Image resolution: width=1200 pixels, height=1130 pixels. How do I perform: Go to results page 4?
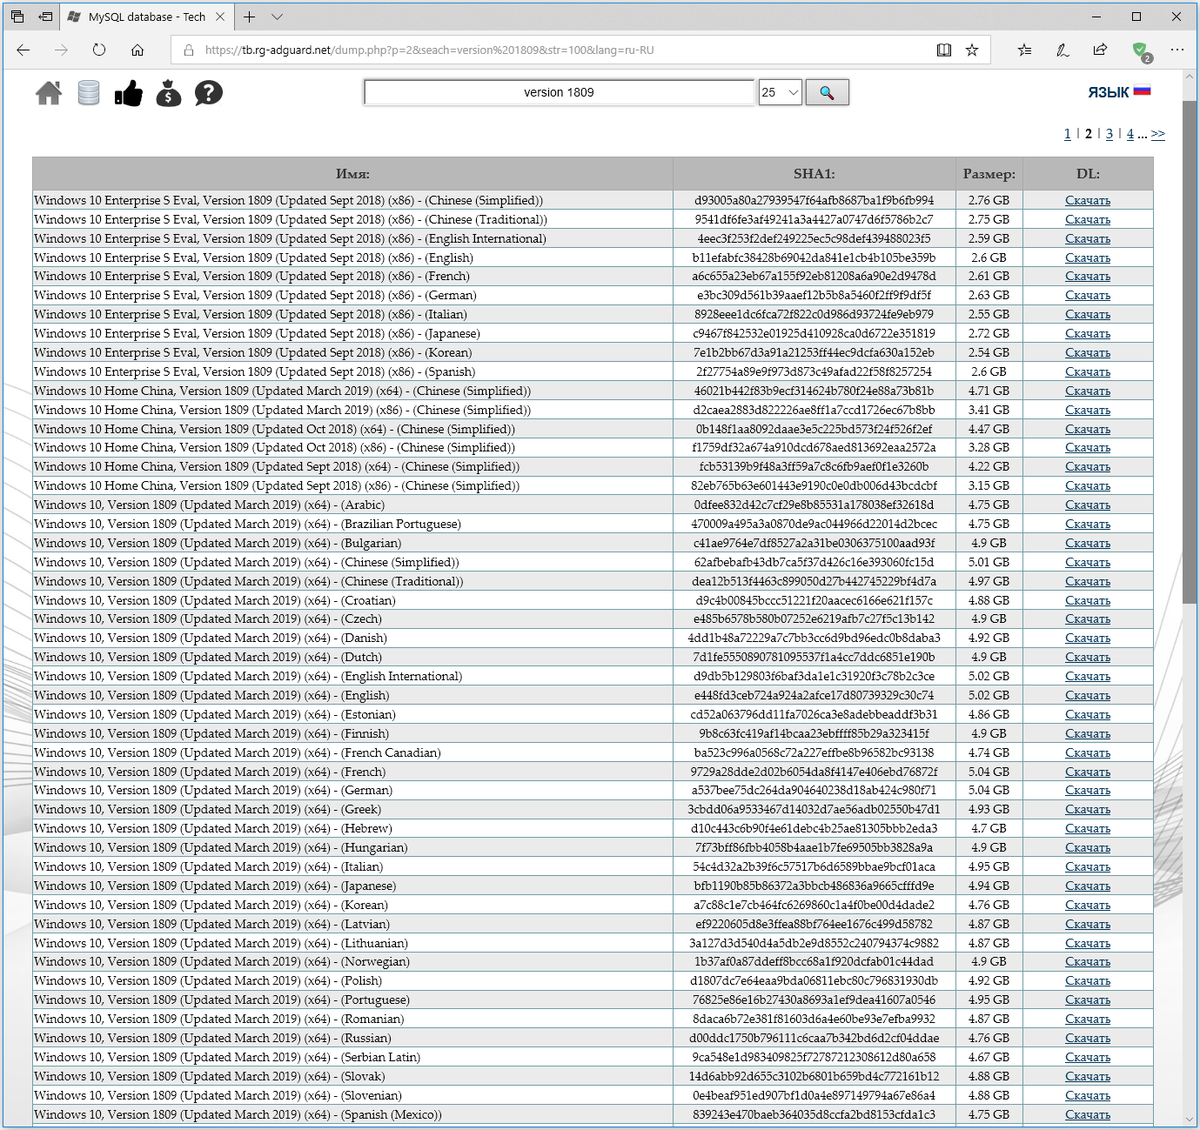point(1130,134)
